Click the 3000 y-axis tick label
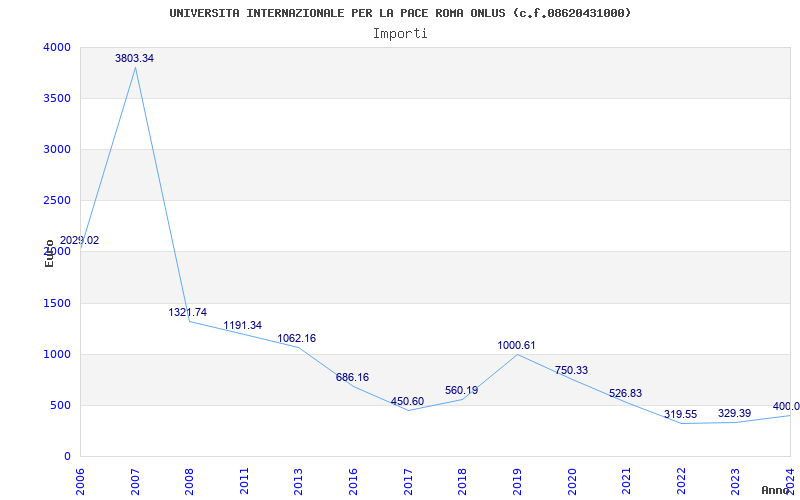Image resolution: width=800 pixels, height=500 pixels. point(57,149)
